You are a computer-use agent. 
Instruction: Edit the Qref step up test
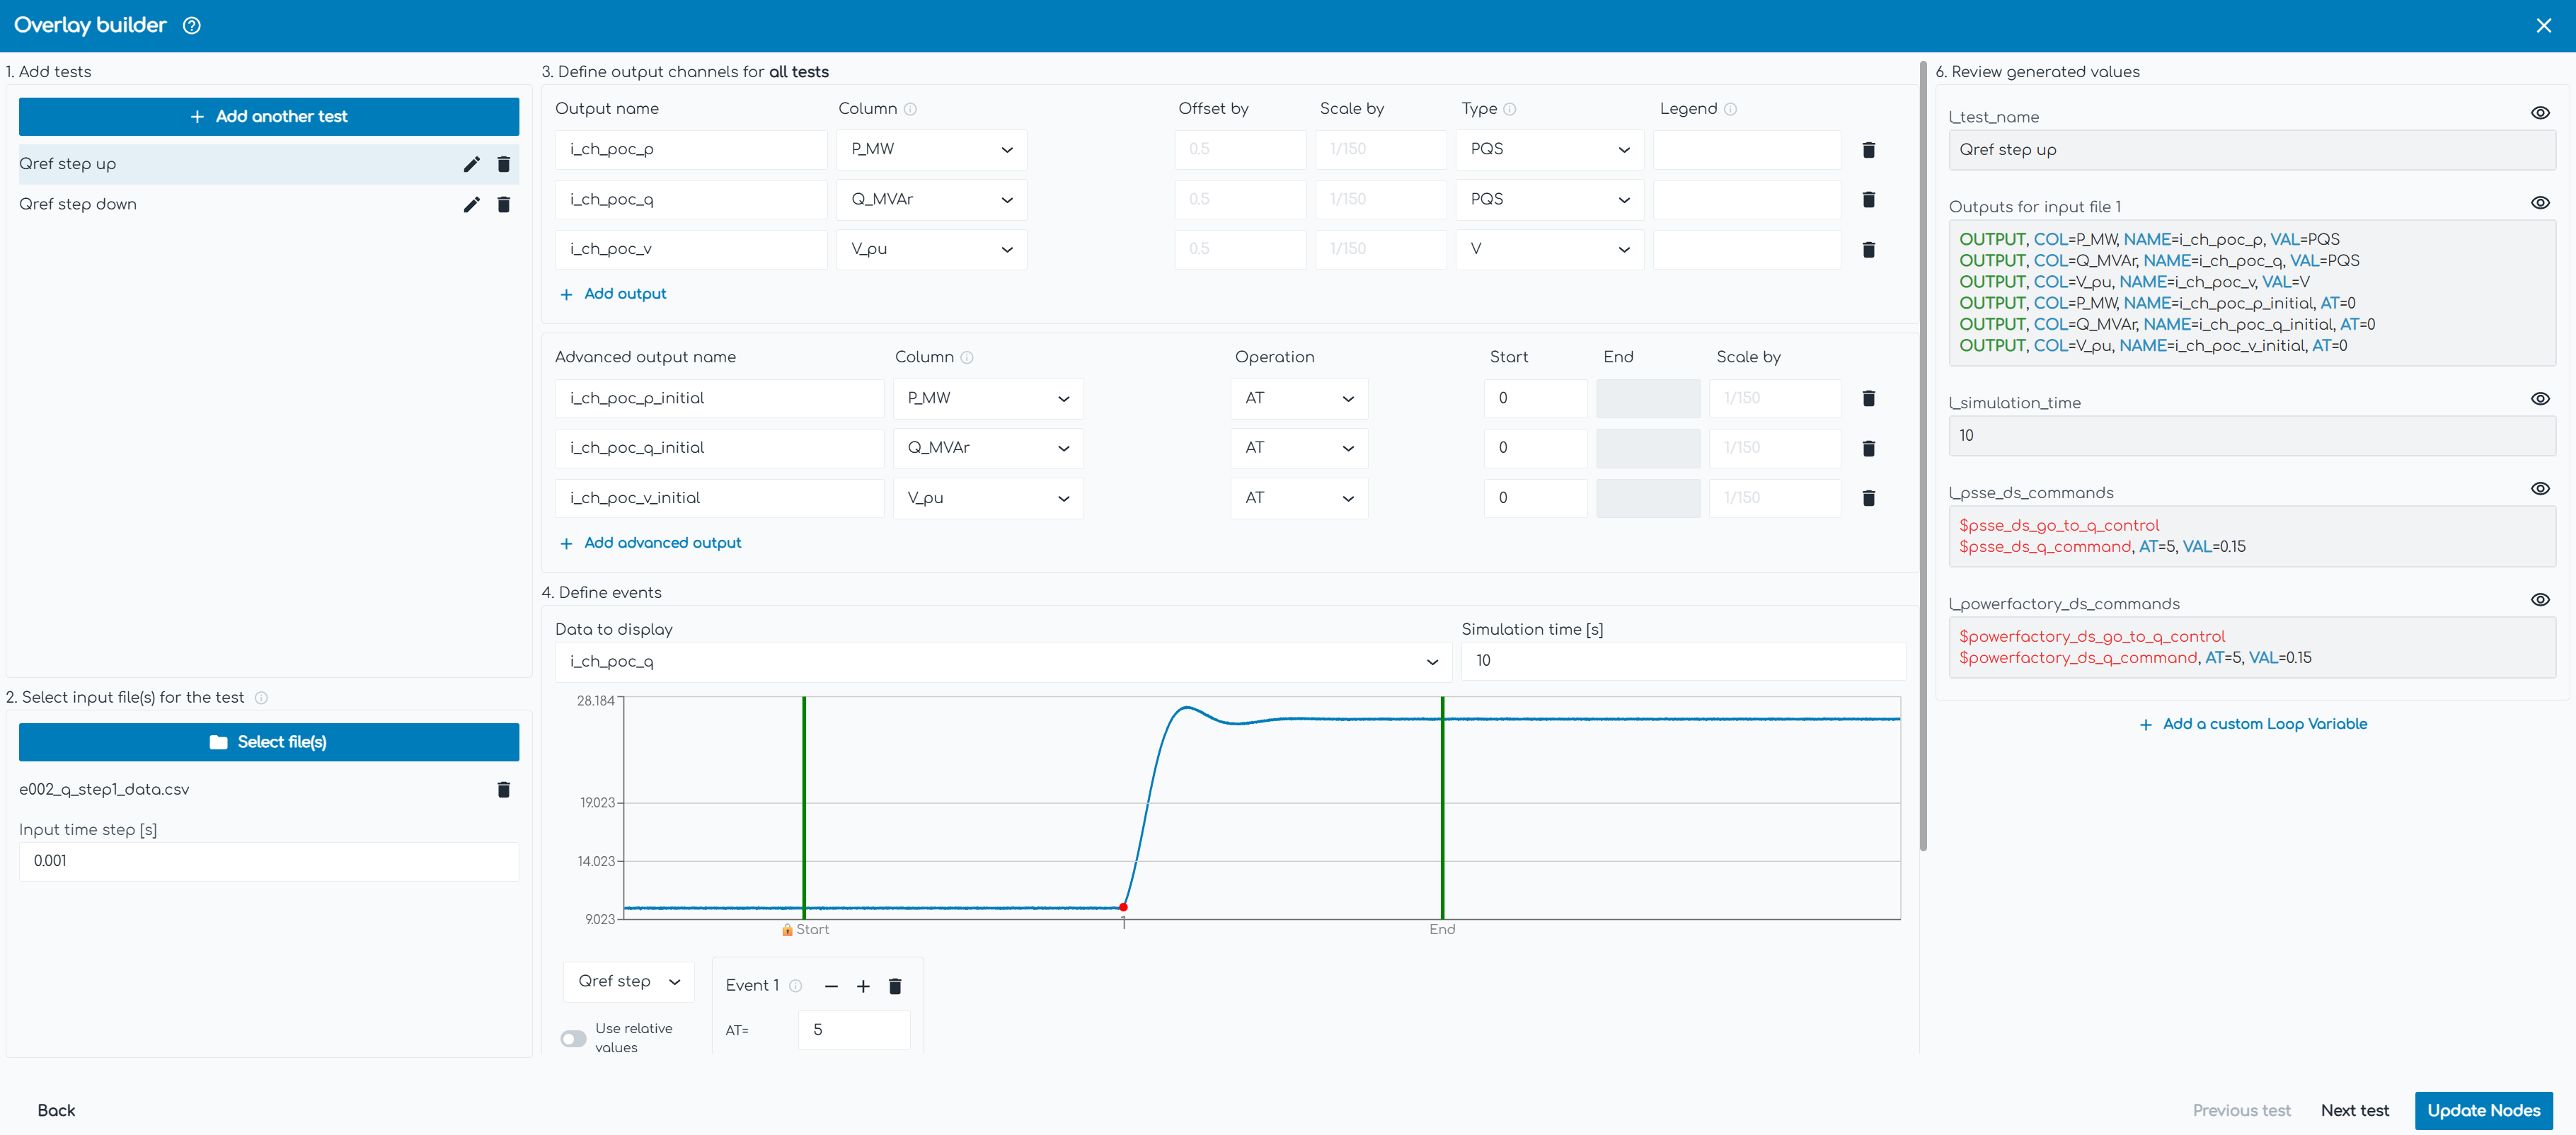click(x=471, y=164)
